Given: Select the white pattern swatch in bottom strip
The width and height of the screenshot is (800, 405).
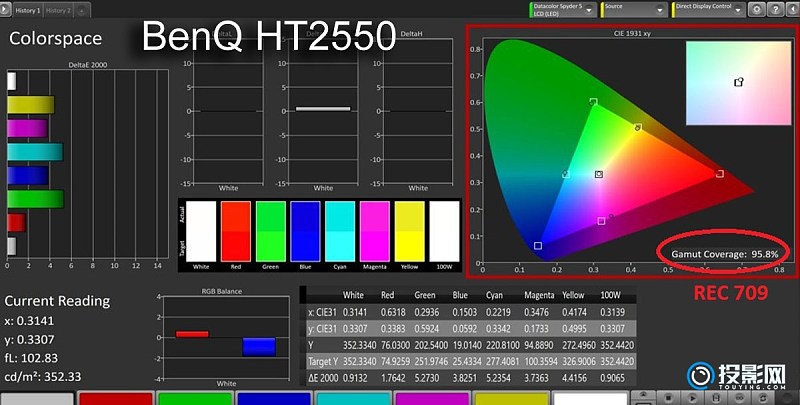Looking at the screenshot, I should (x=590, y=399).
